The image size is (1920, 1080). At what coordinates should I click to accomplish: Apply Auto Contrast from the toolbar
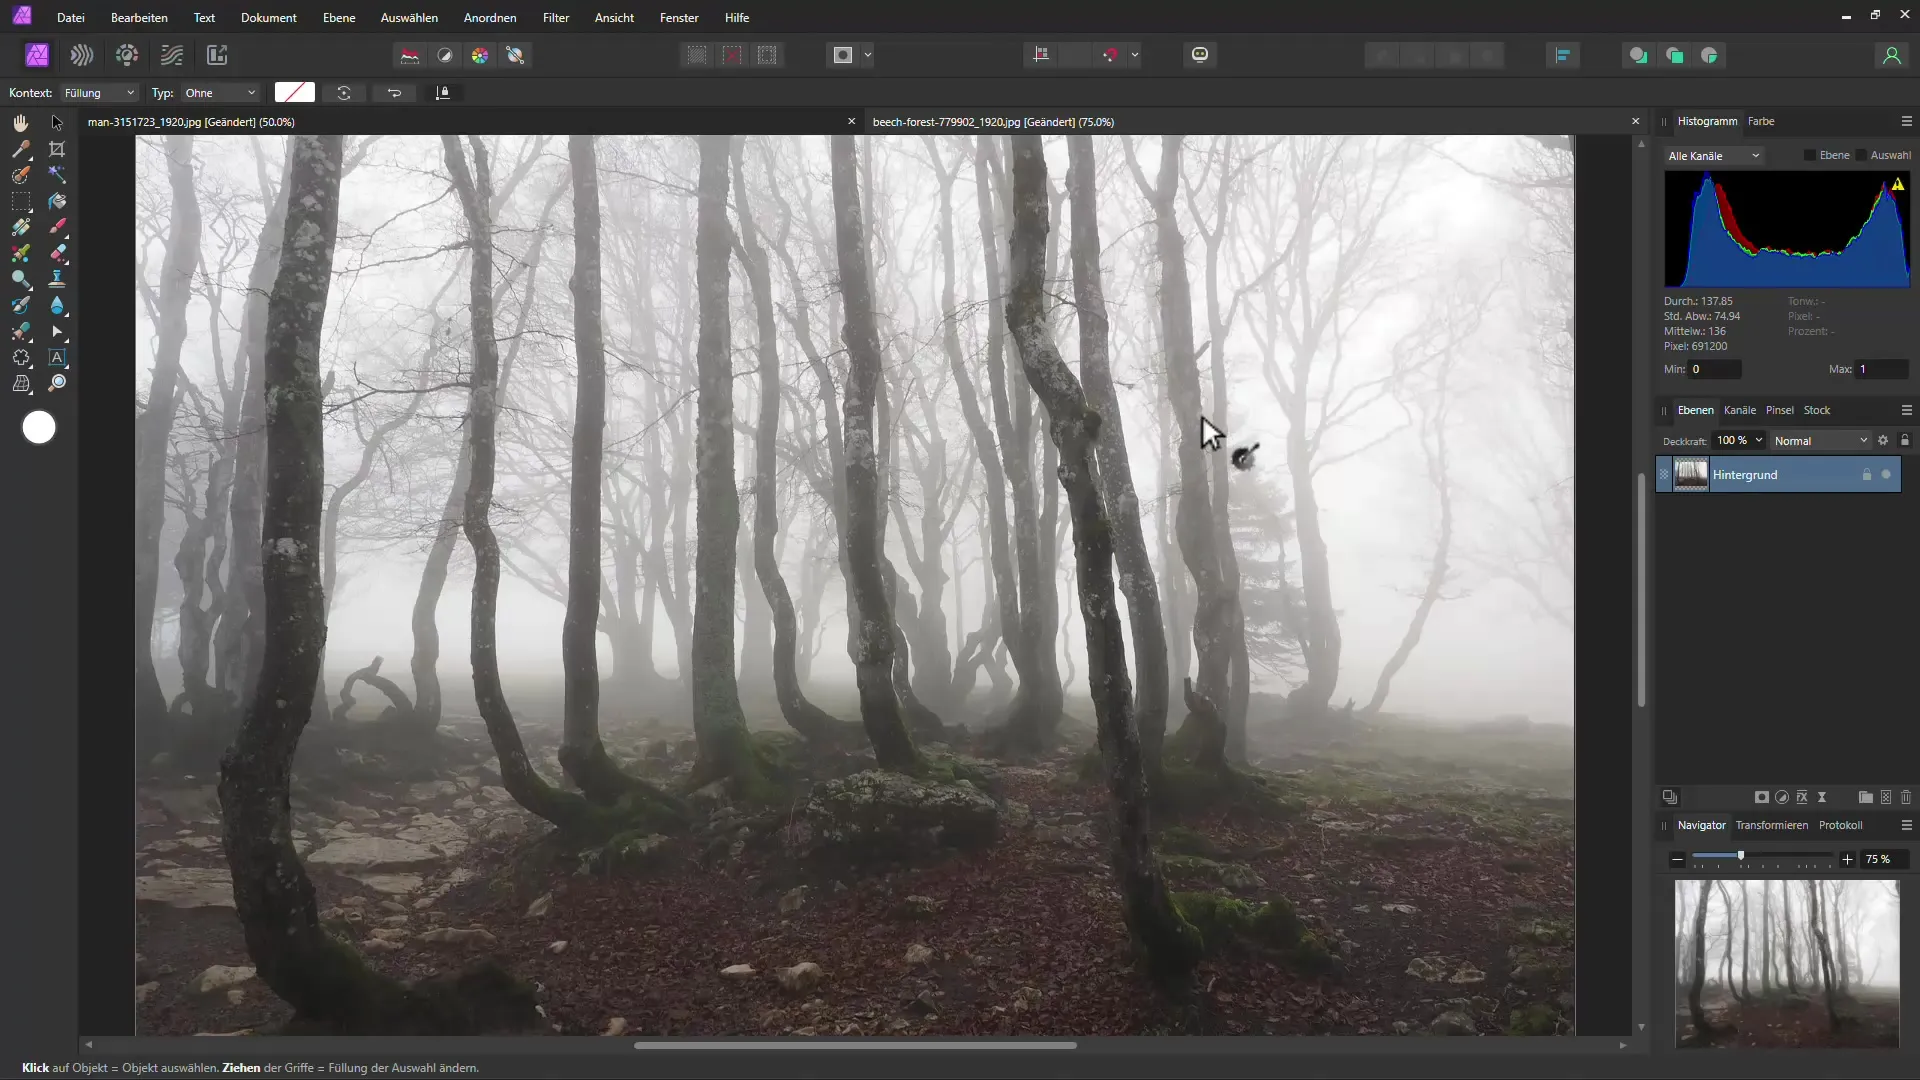click(x=445, y=55)
